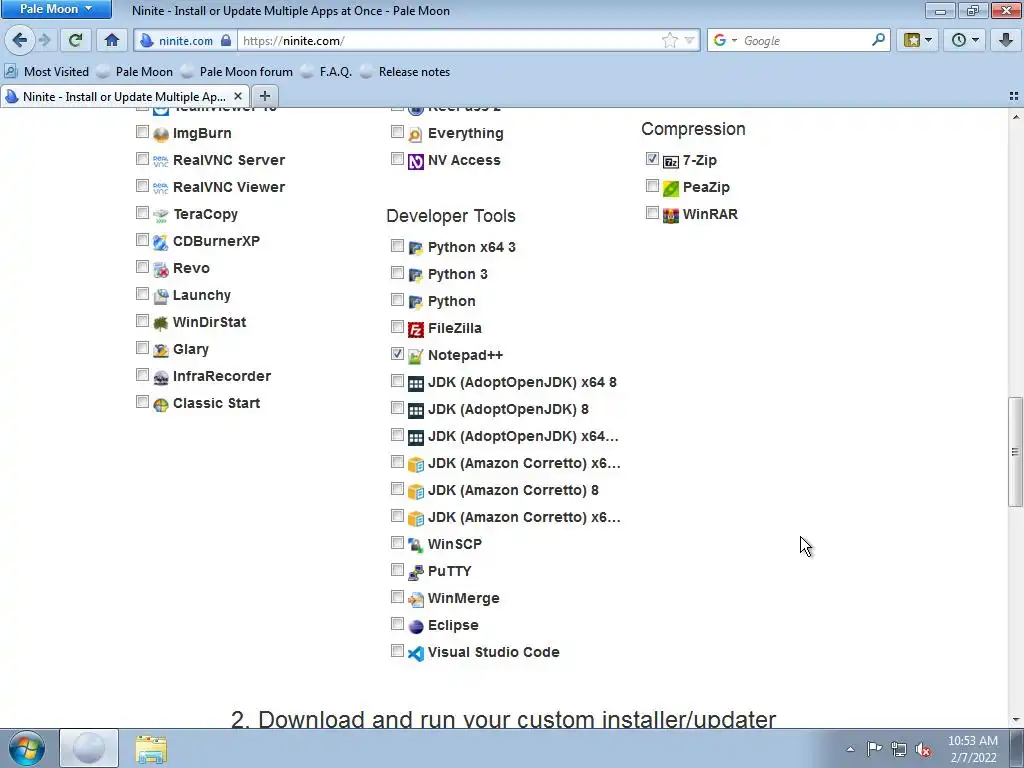Click the WinMerge icon
The height and width of the screenshot is (768, 1024).
tap(415, 599)
